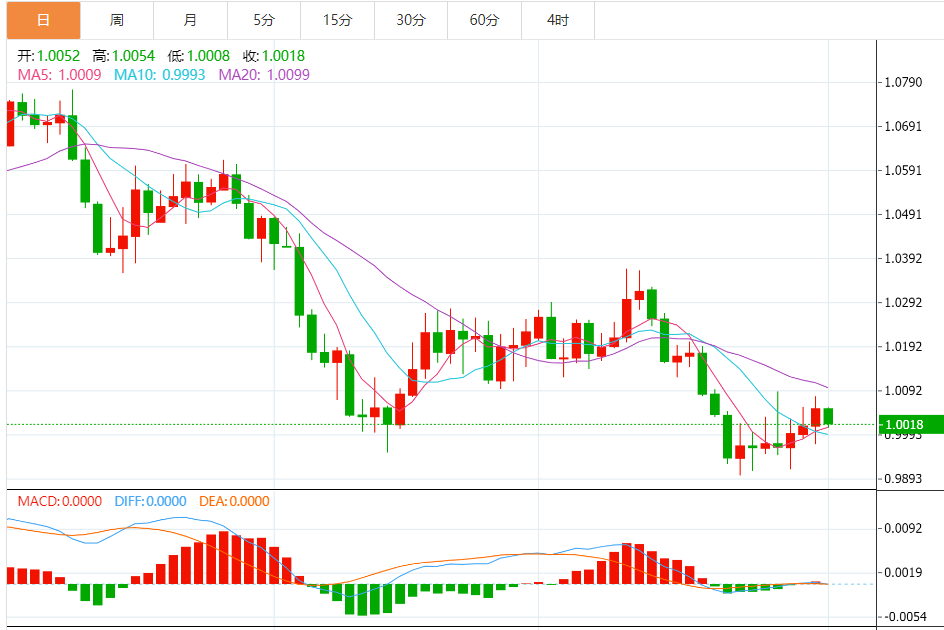Screen dimensions: 944x630
Task: Click the open price 1.0052 value
Action: point(58,56)
